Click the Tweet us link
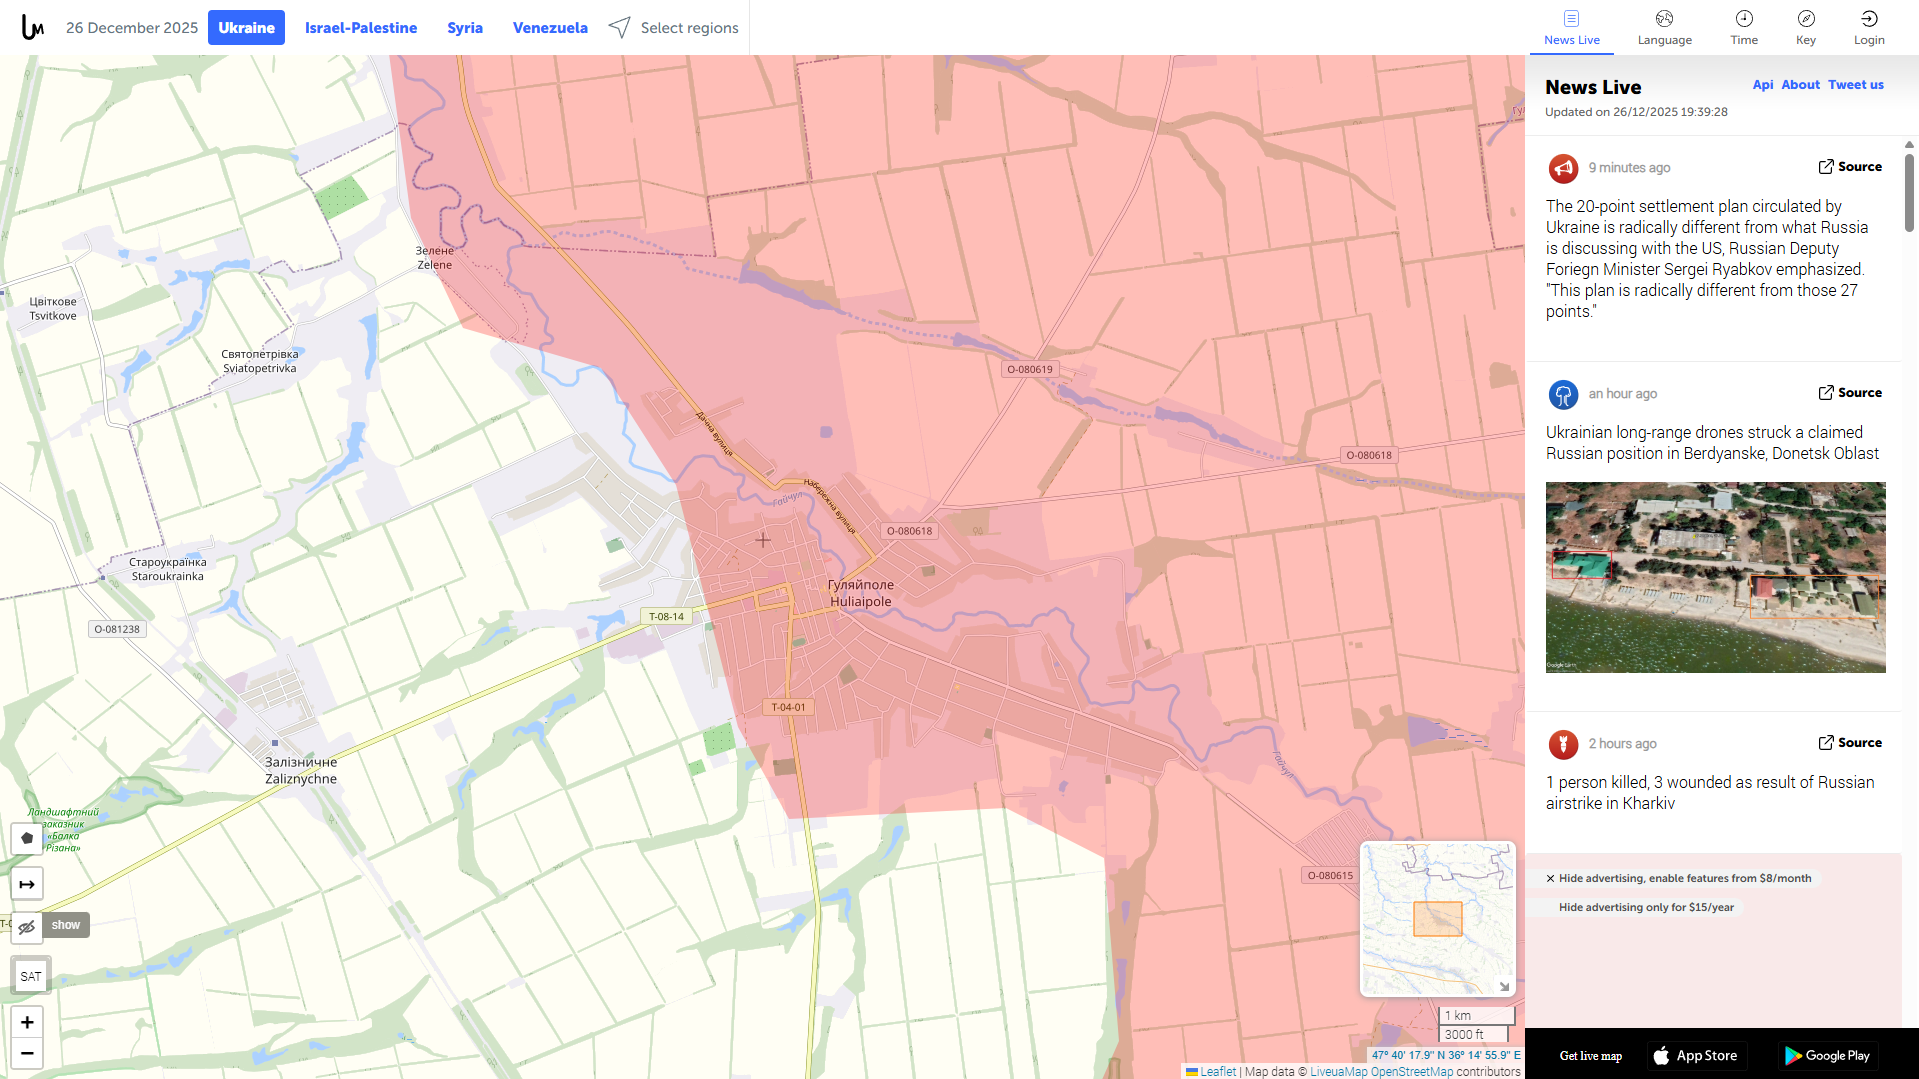 click(1856, 85)
